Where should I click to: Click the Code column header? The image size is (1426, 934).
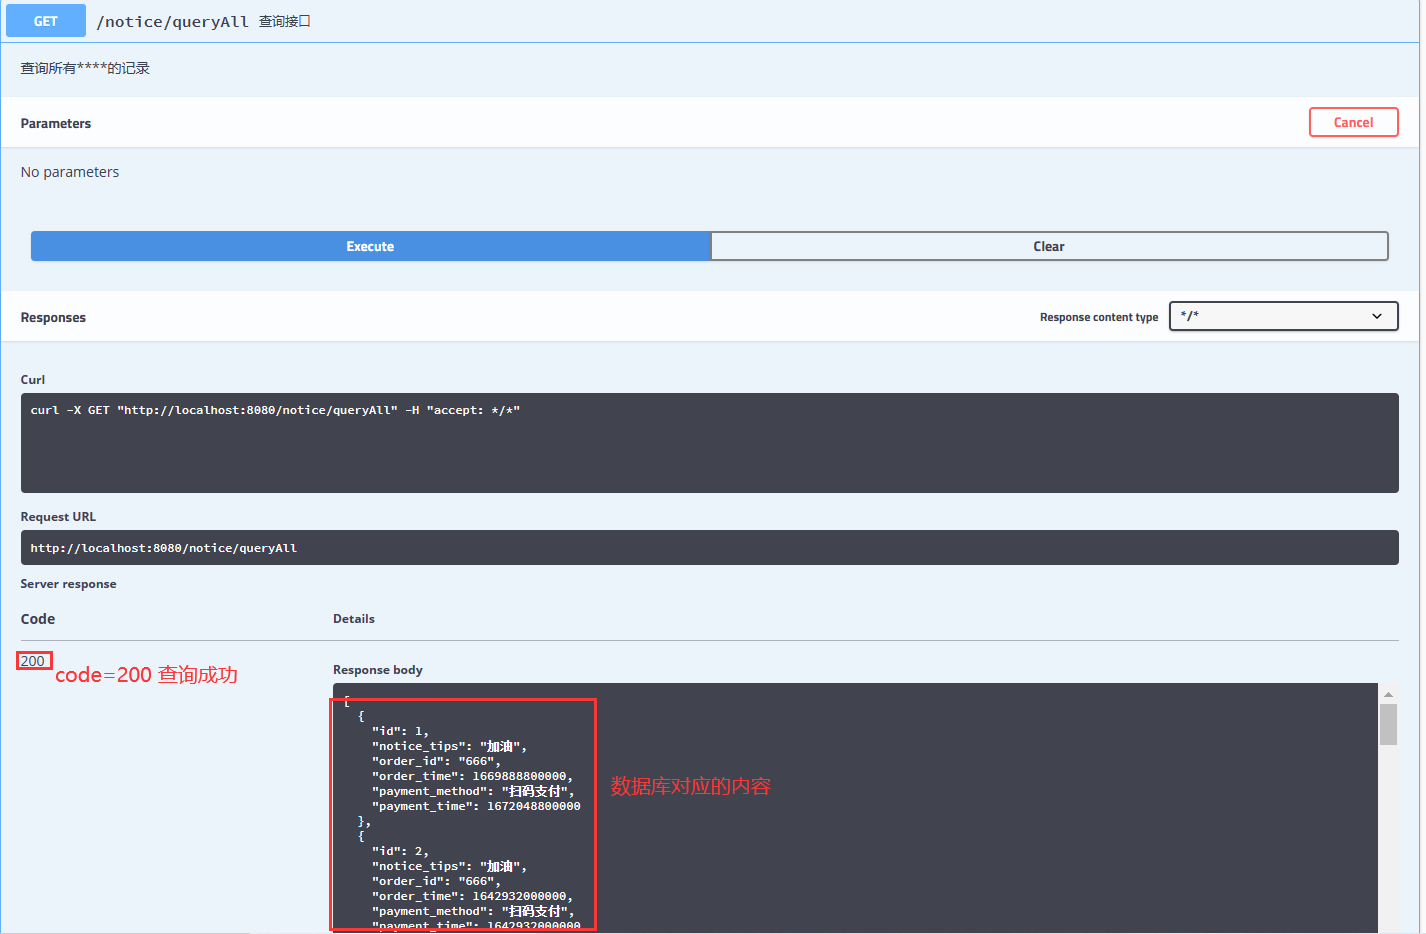coord(38,619)
